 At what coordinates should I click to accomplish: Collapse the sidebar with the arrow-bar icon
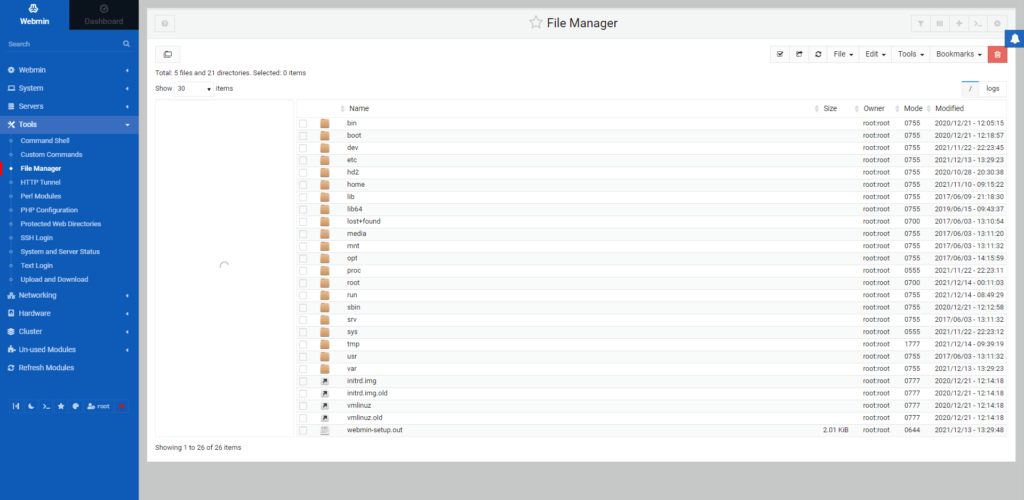coord(16,406)
